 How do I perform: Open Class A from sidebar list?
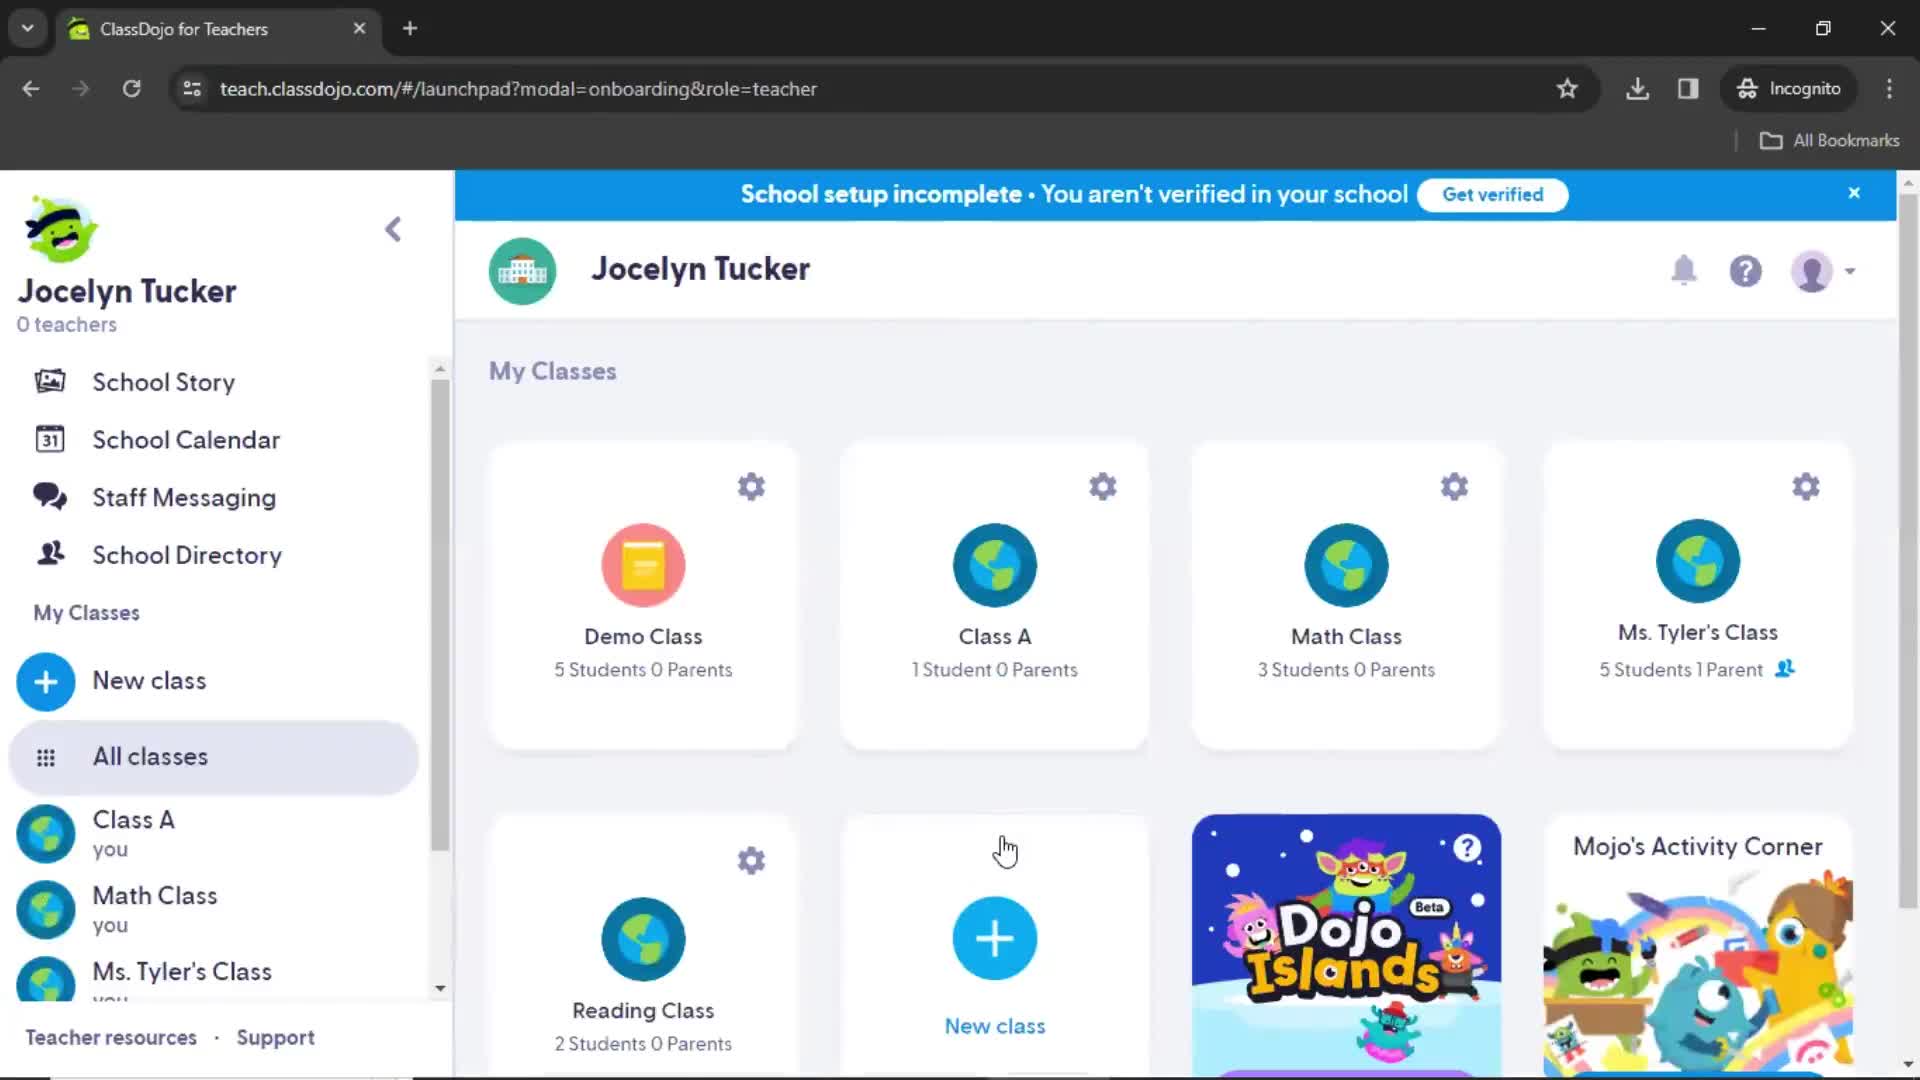point(213,833)
